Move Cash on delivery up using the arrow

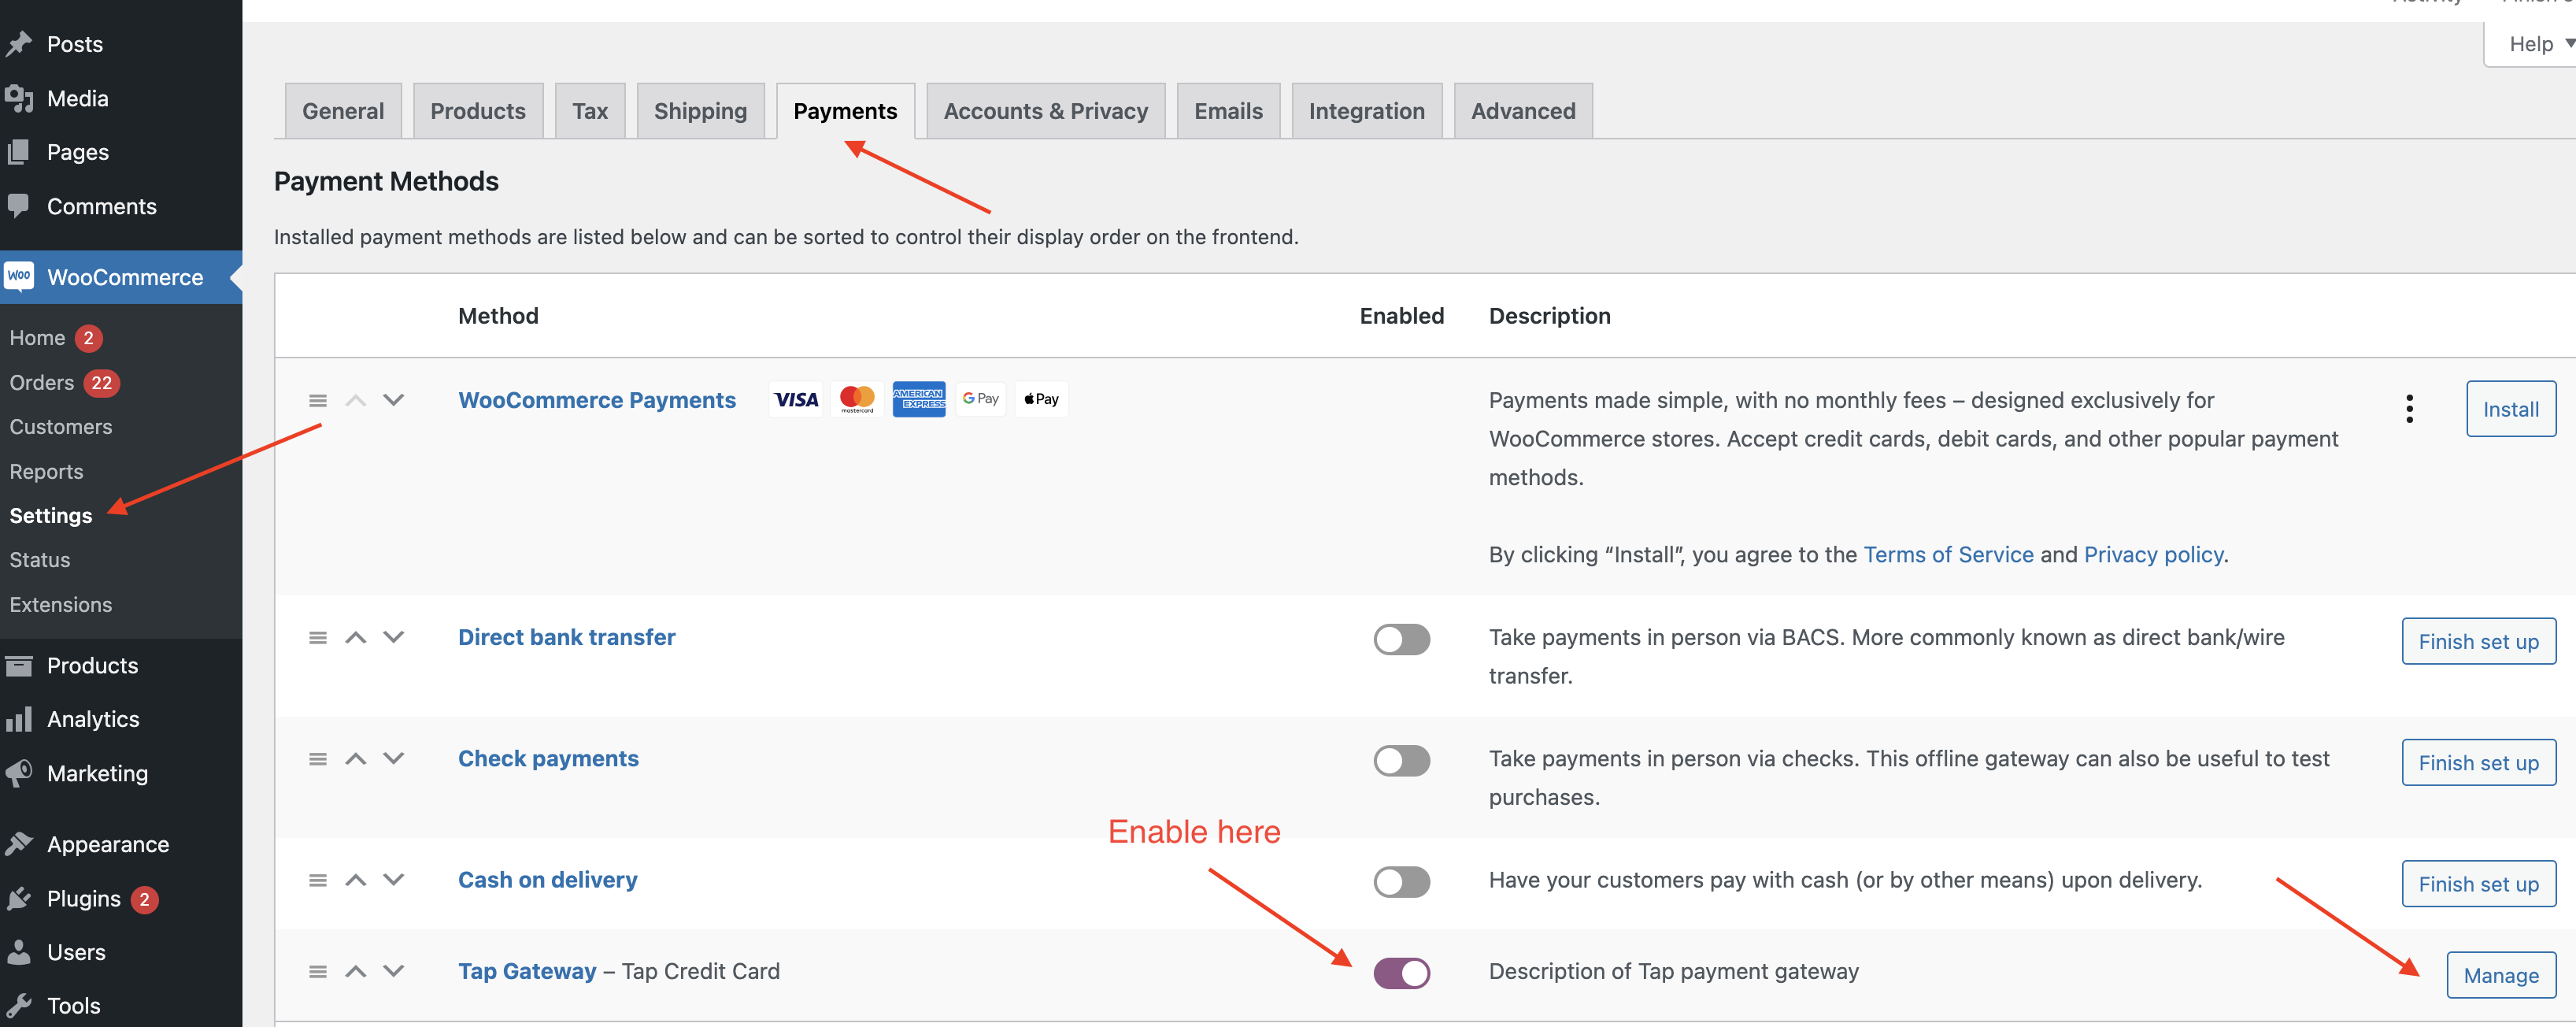[x=355, y=880]
